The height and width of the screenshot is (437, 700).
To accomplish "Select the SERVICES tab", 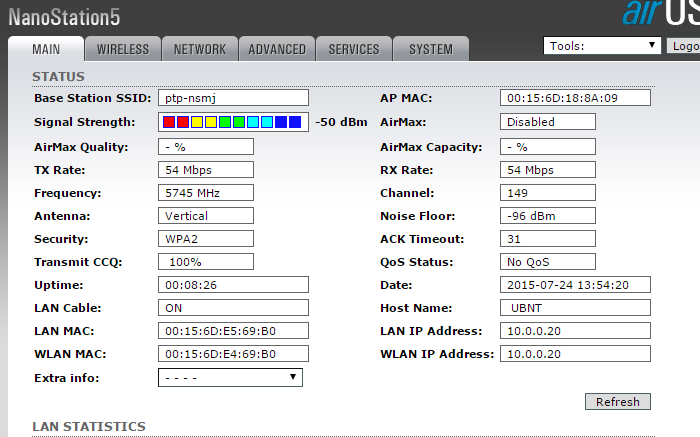I will [x=354, y=49].
